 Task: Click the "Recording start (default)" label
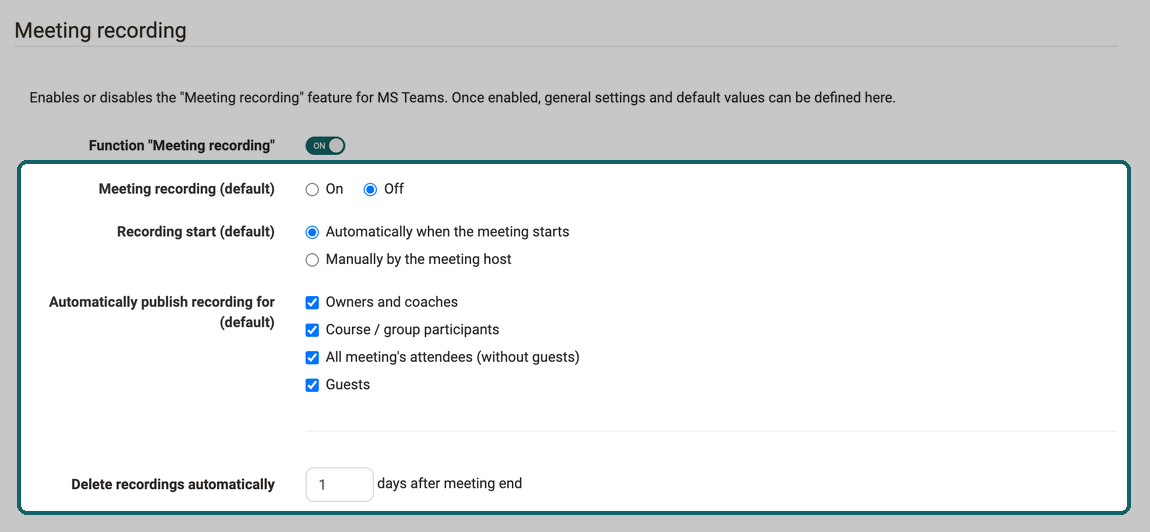coord(196,232)
